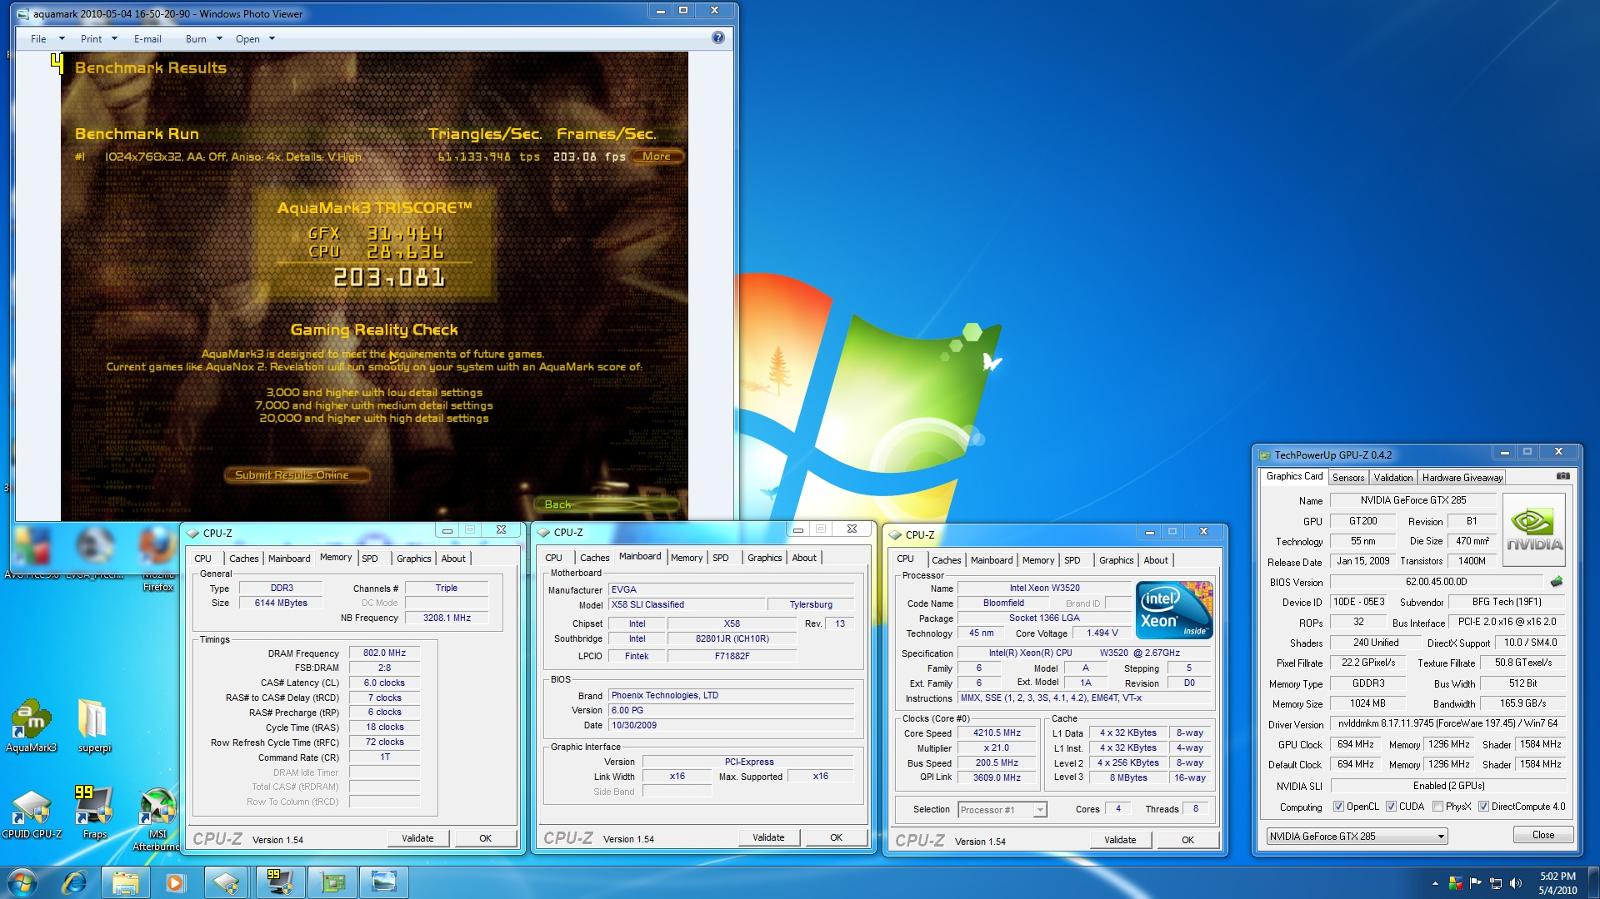Switch to Sensors tab in GPU-Z
Screen dimensions: 1600x899
pos(1347,477)
